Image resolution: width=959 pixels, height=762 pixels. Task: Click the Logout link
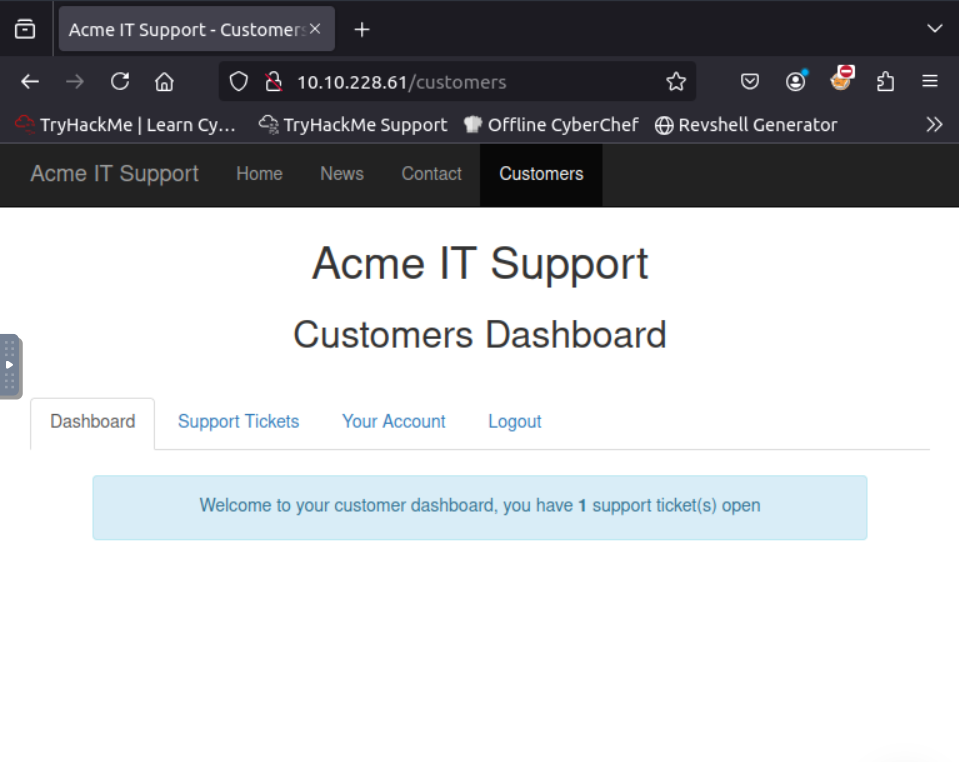(514, 422)
